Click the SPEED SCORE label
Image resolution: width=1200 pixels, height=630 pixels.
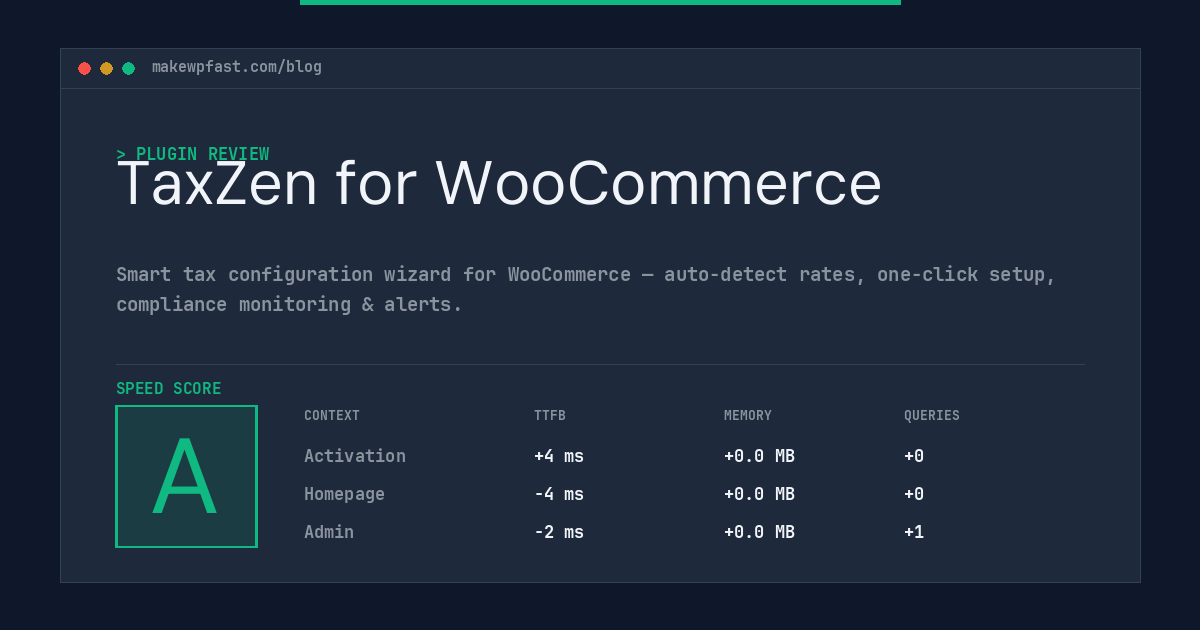point(169,389)
